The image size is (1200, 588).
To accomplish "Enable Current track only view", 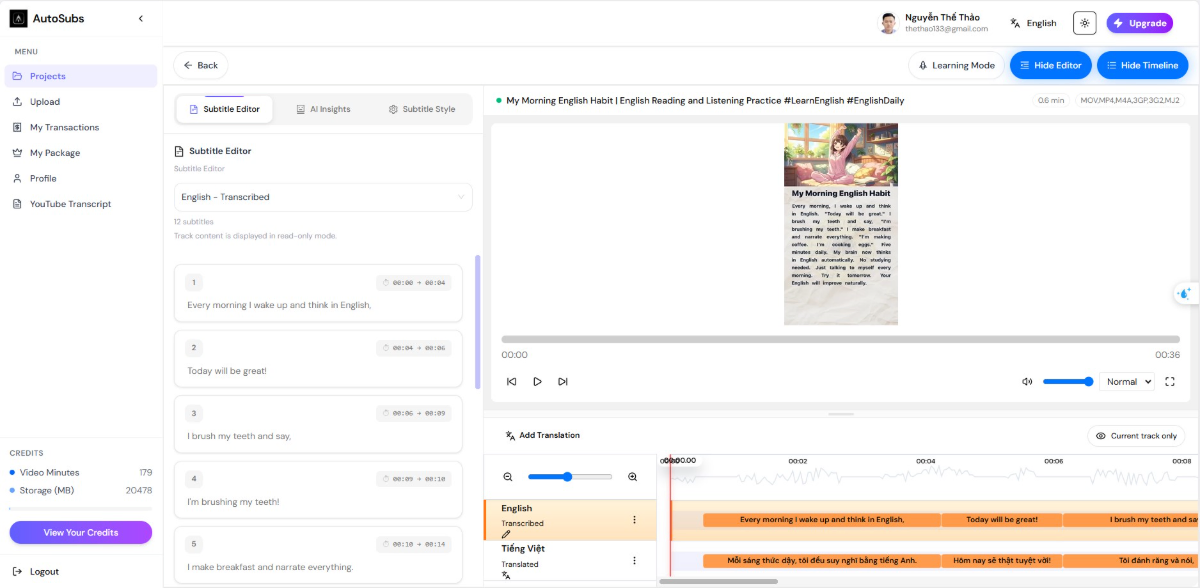I will coord(1136,435).
